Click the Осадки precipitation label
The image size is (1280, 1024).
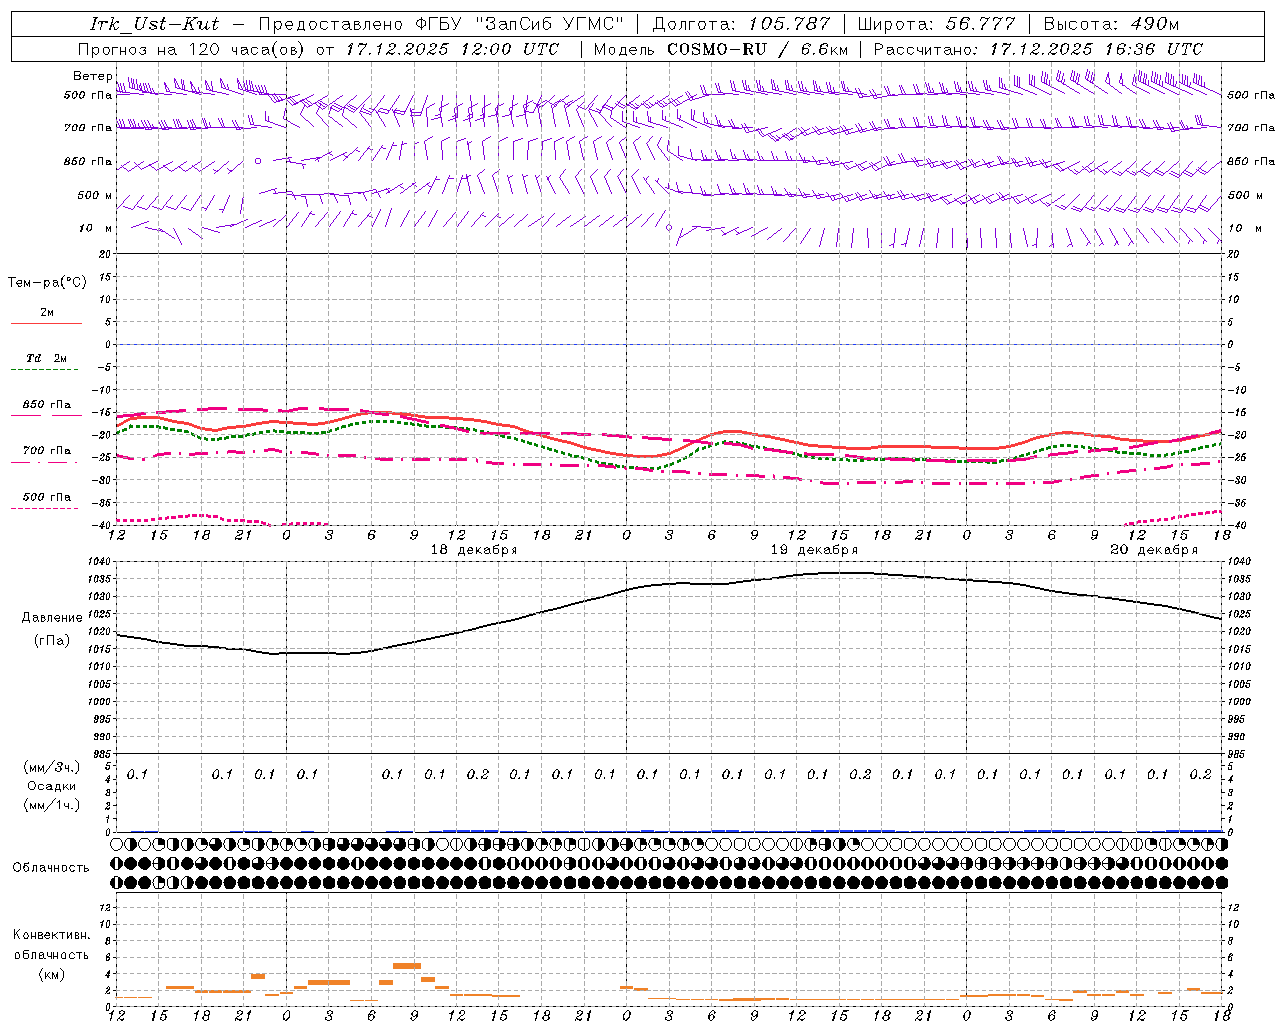pos(51,786)
